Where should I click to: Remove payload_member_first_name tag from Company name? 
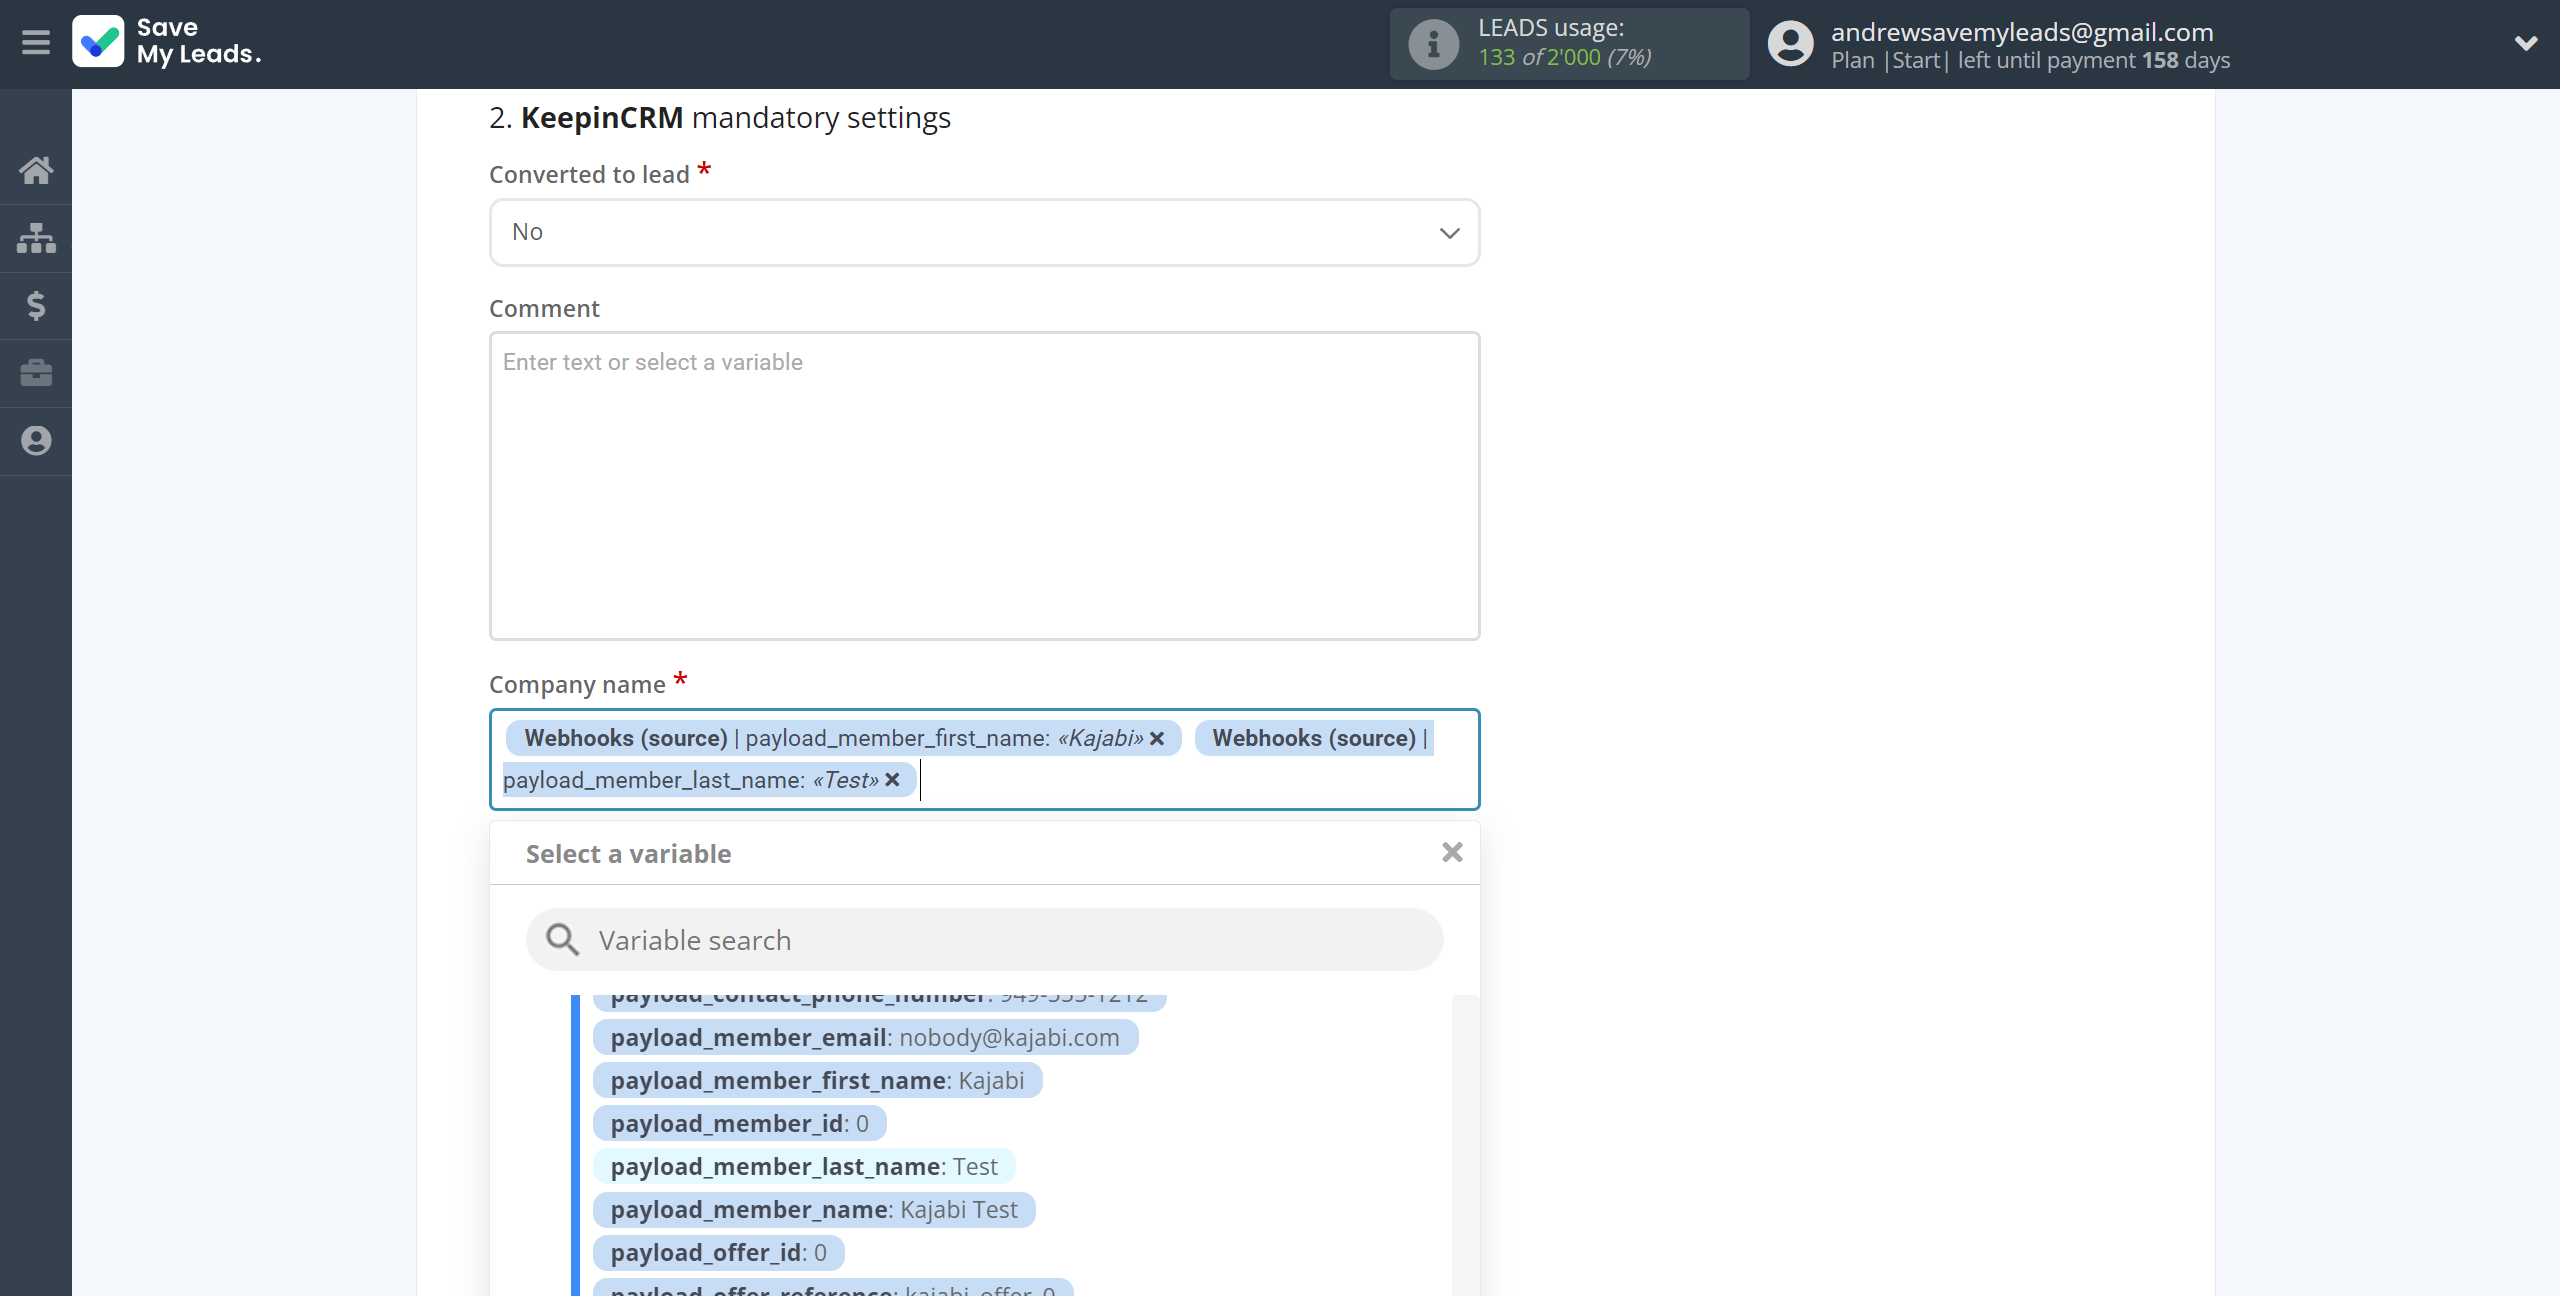point(1157,738)
